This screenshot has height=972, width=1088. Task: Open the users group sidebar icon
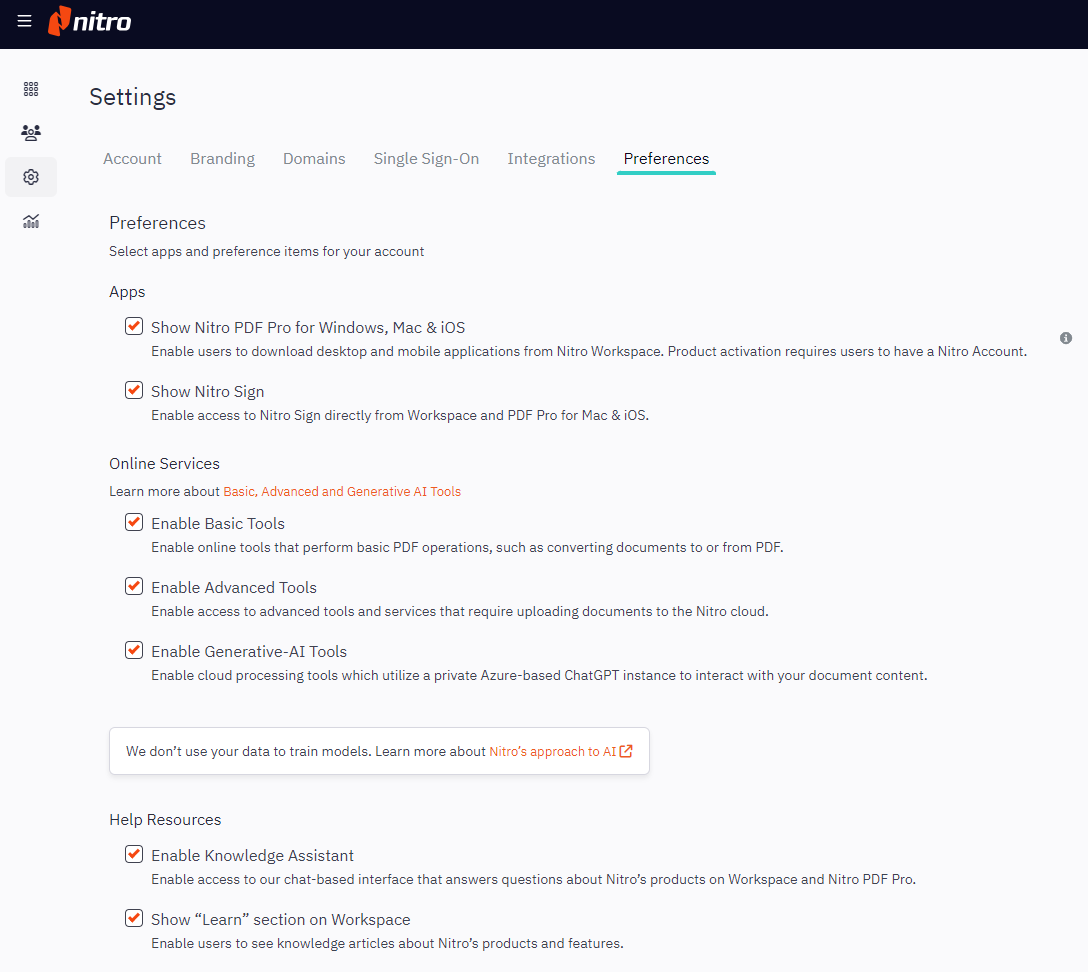[31, 133]
